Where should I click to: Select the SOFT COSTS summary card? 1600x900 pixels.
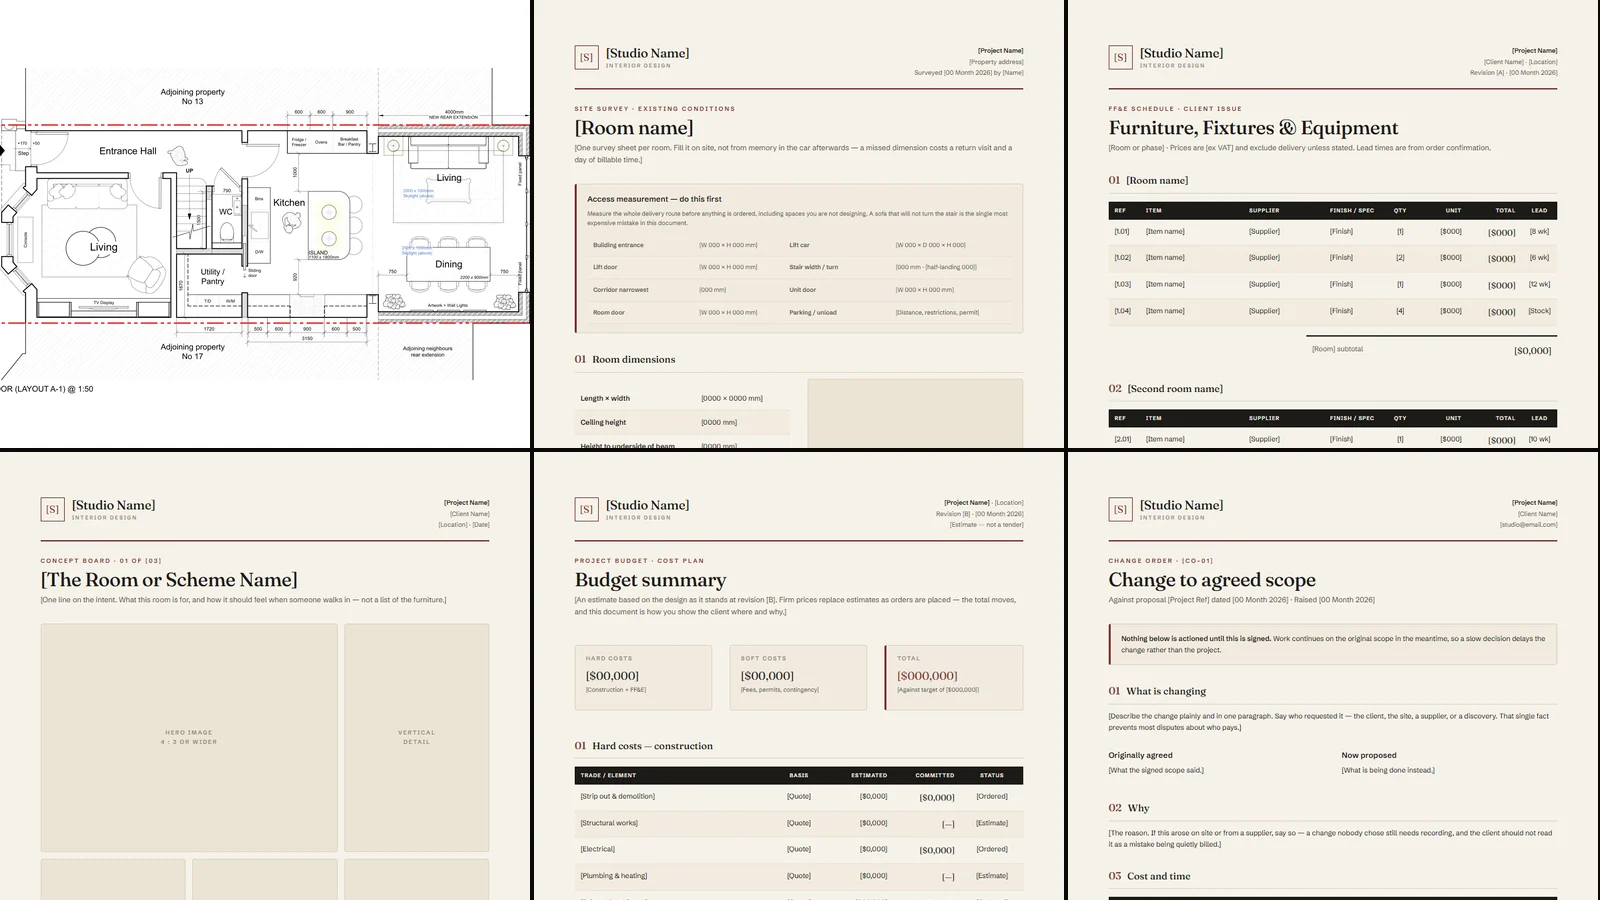click(798, 678)
